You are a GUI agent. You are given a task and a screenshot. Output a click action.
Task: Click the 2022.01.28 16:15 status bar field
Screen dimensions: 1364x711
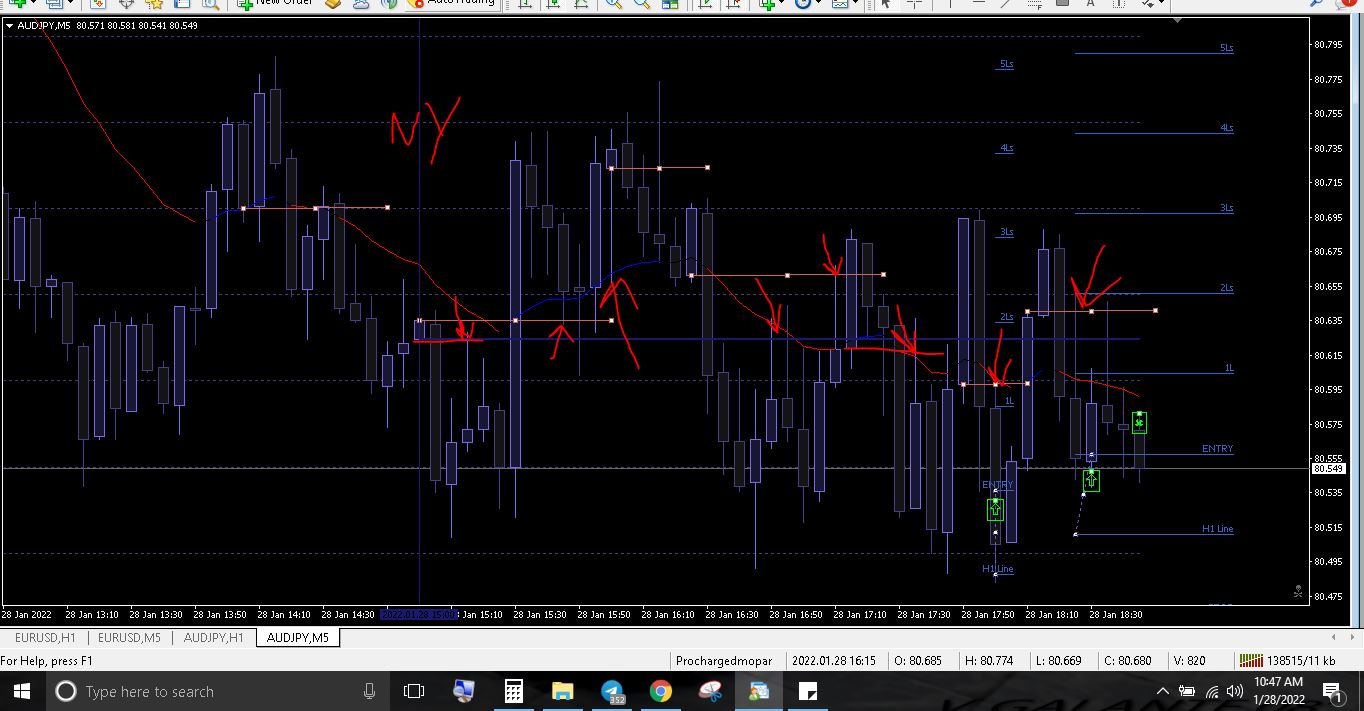point(834,660)
